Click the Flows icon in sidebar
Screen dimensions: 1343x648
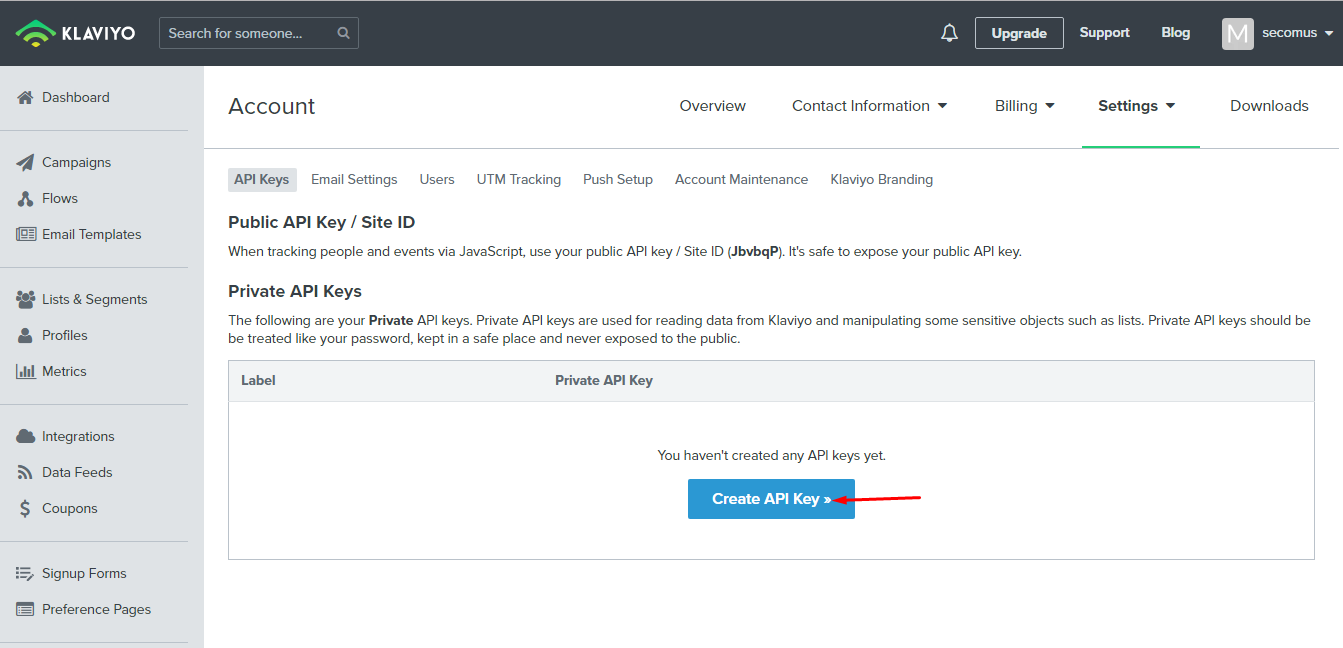tap(26, 198)
